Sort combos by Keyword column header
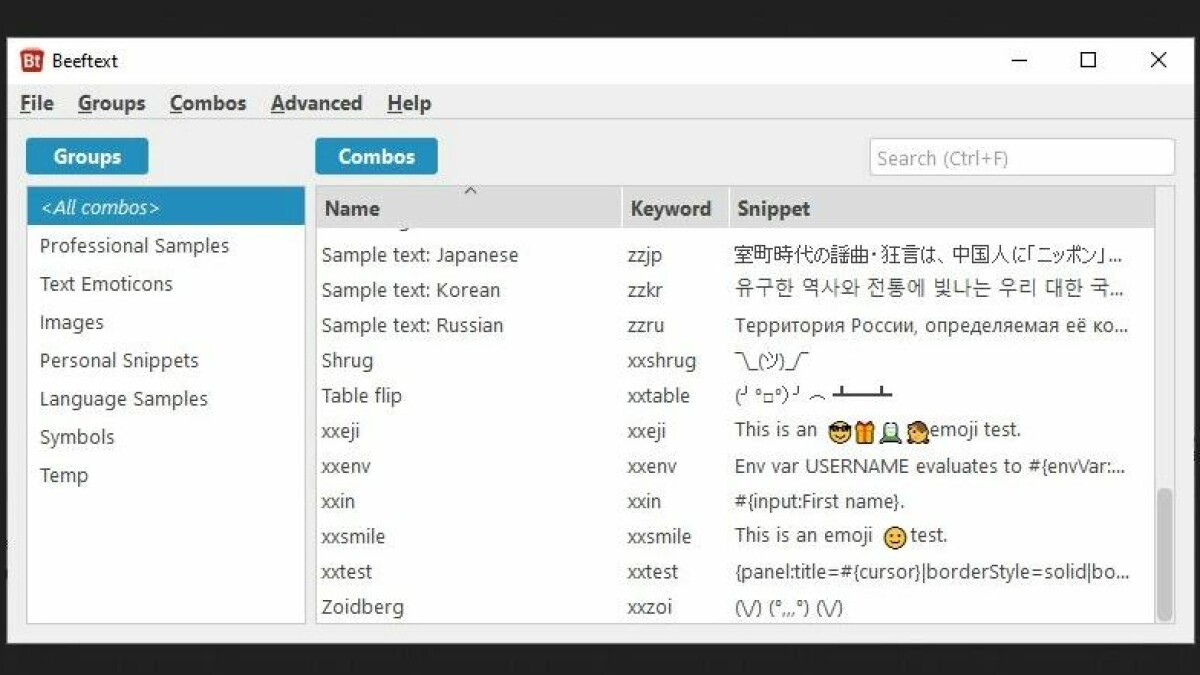The width and height of the screenshot is (1200, 675). pyautogui.click(x=671, y=209)
